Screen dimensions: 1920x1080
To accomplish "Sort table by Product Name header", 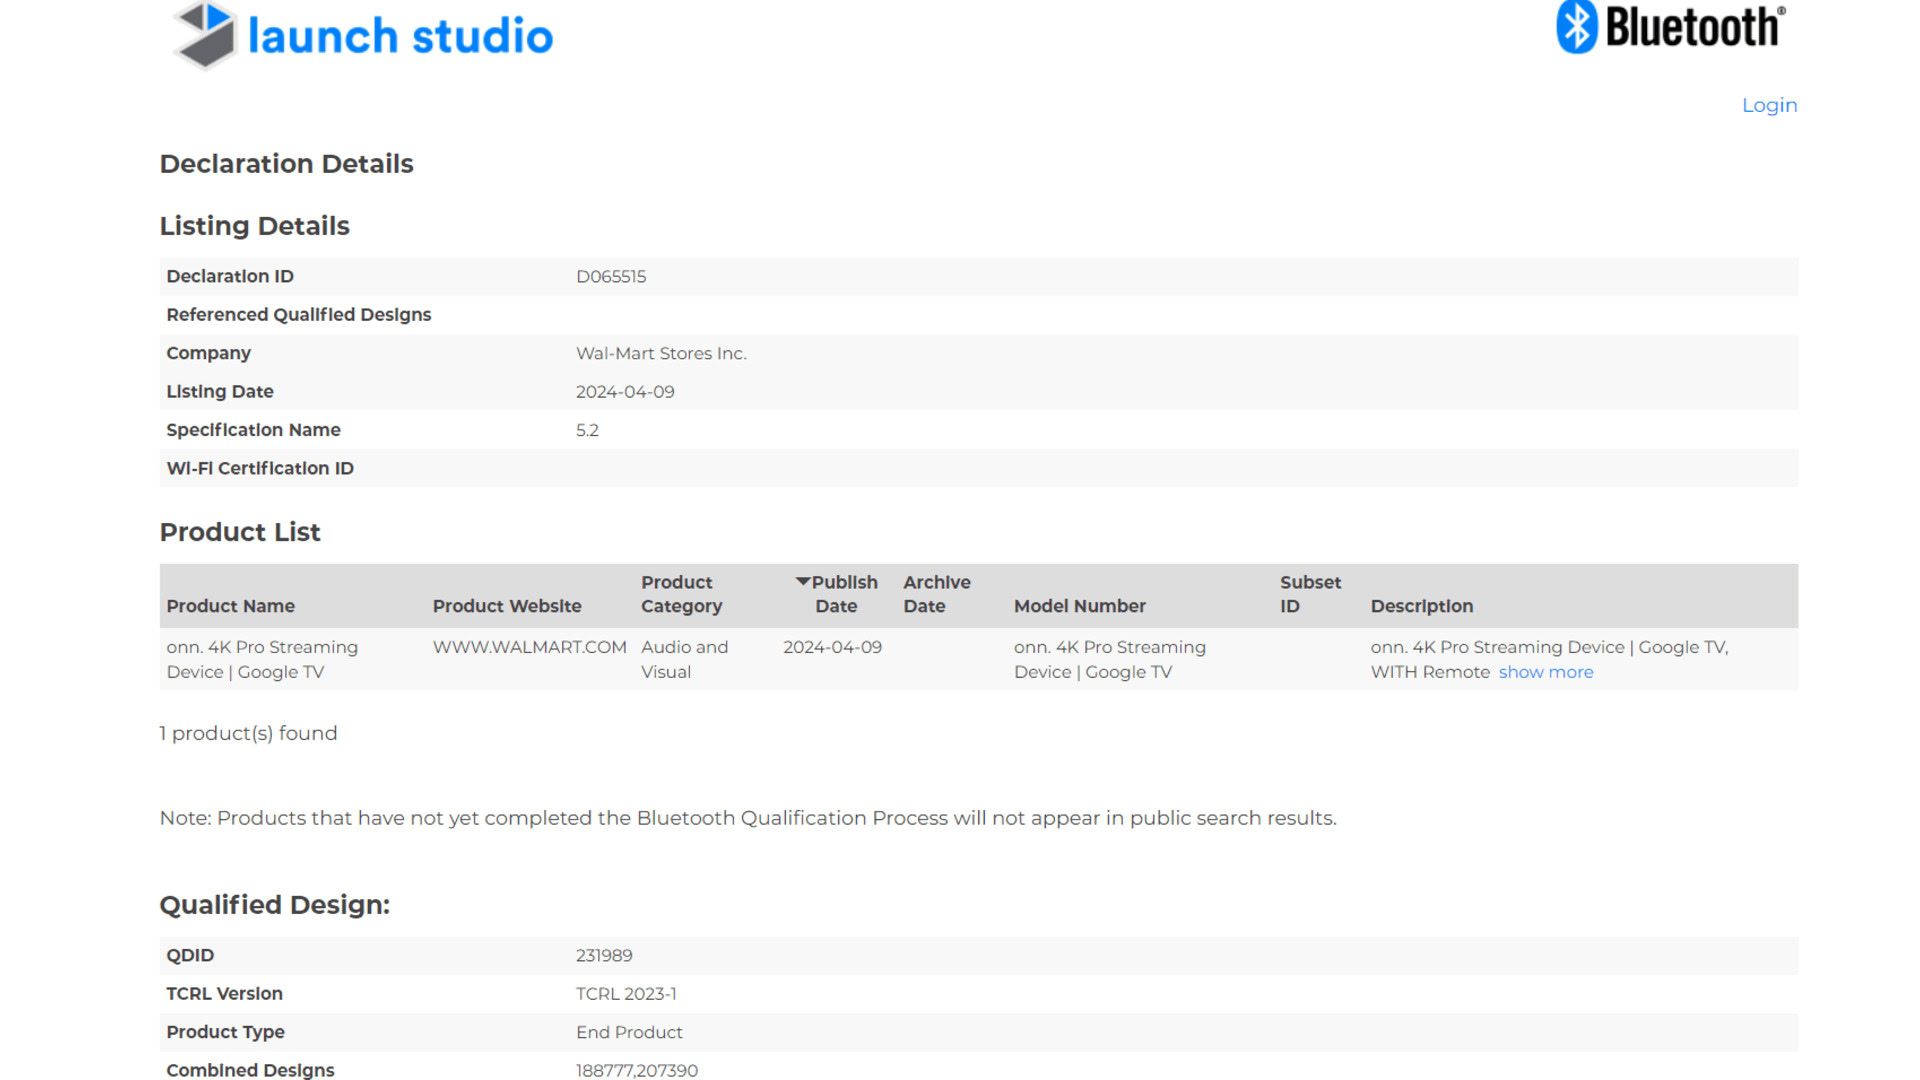I will pyautogui.click(x=230, y=606).
